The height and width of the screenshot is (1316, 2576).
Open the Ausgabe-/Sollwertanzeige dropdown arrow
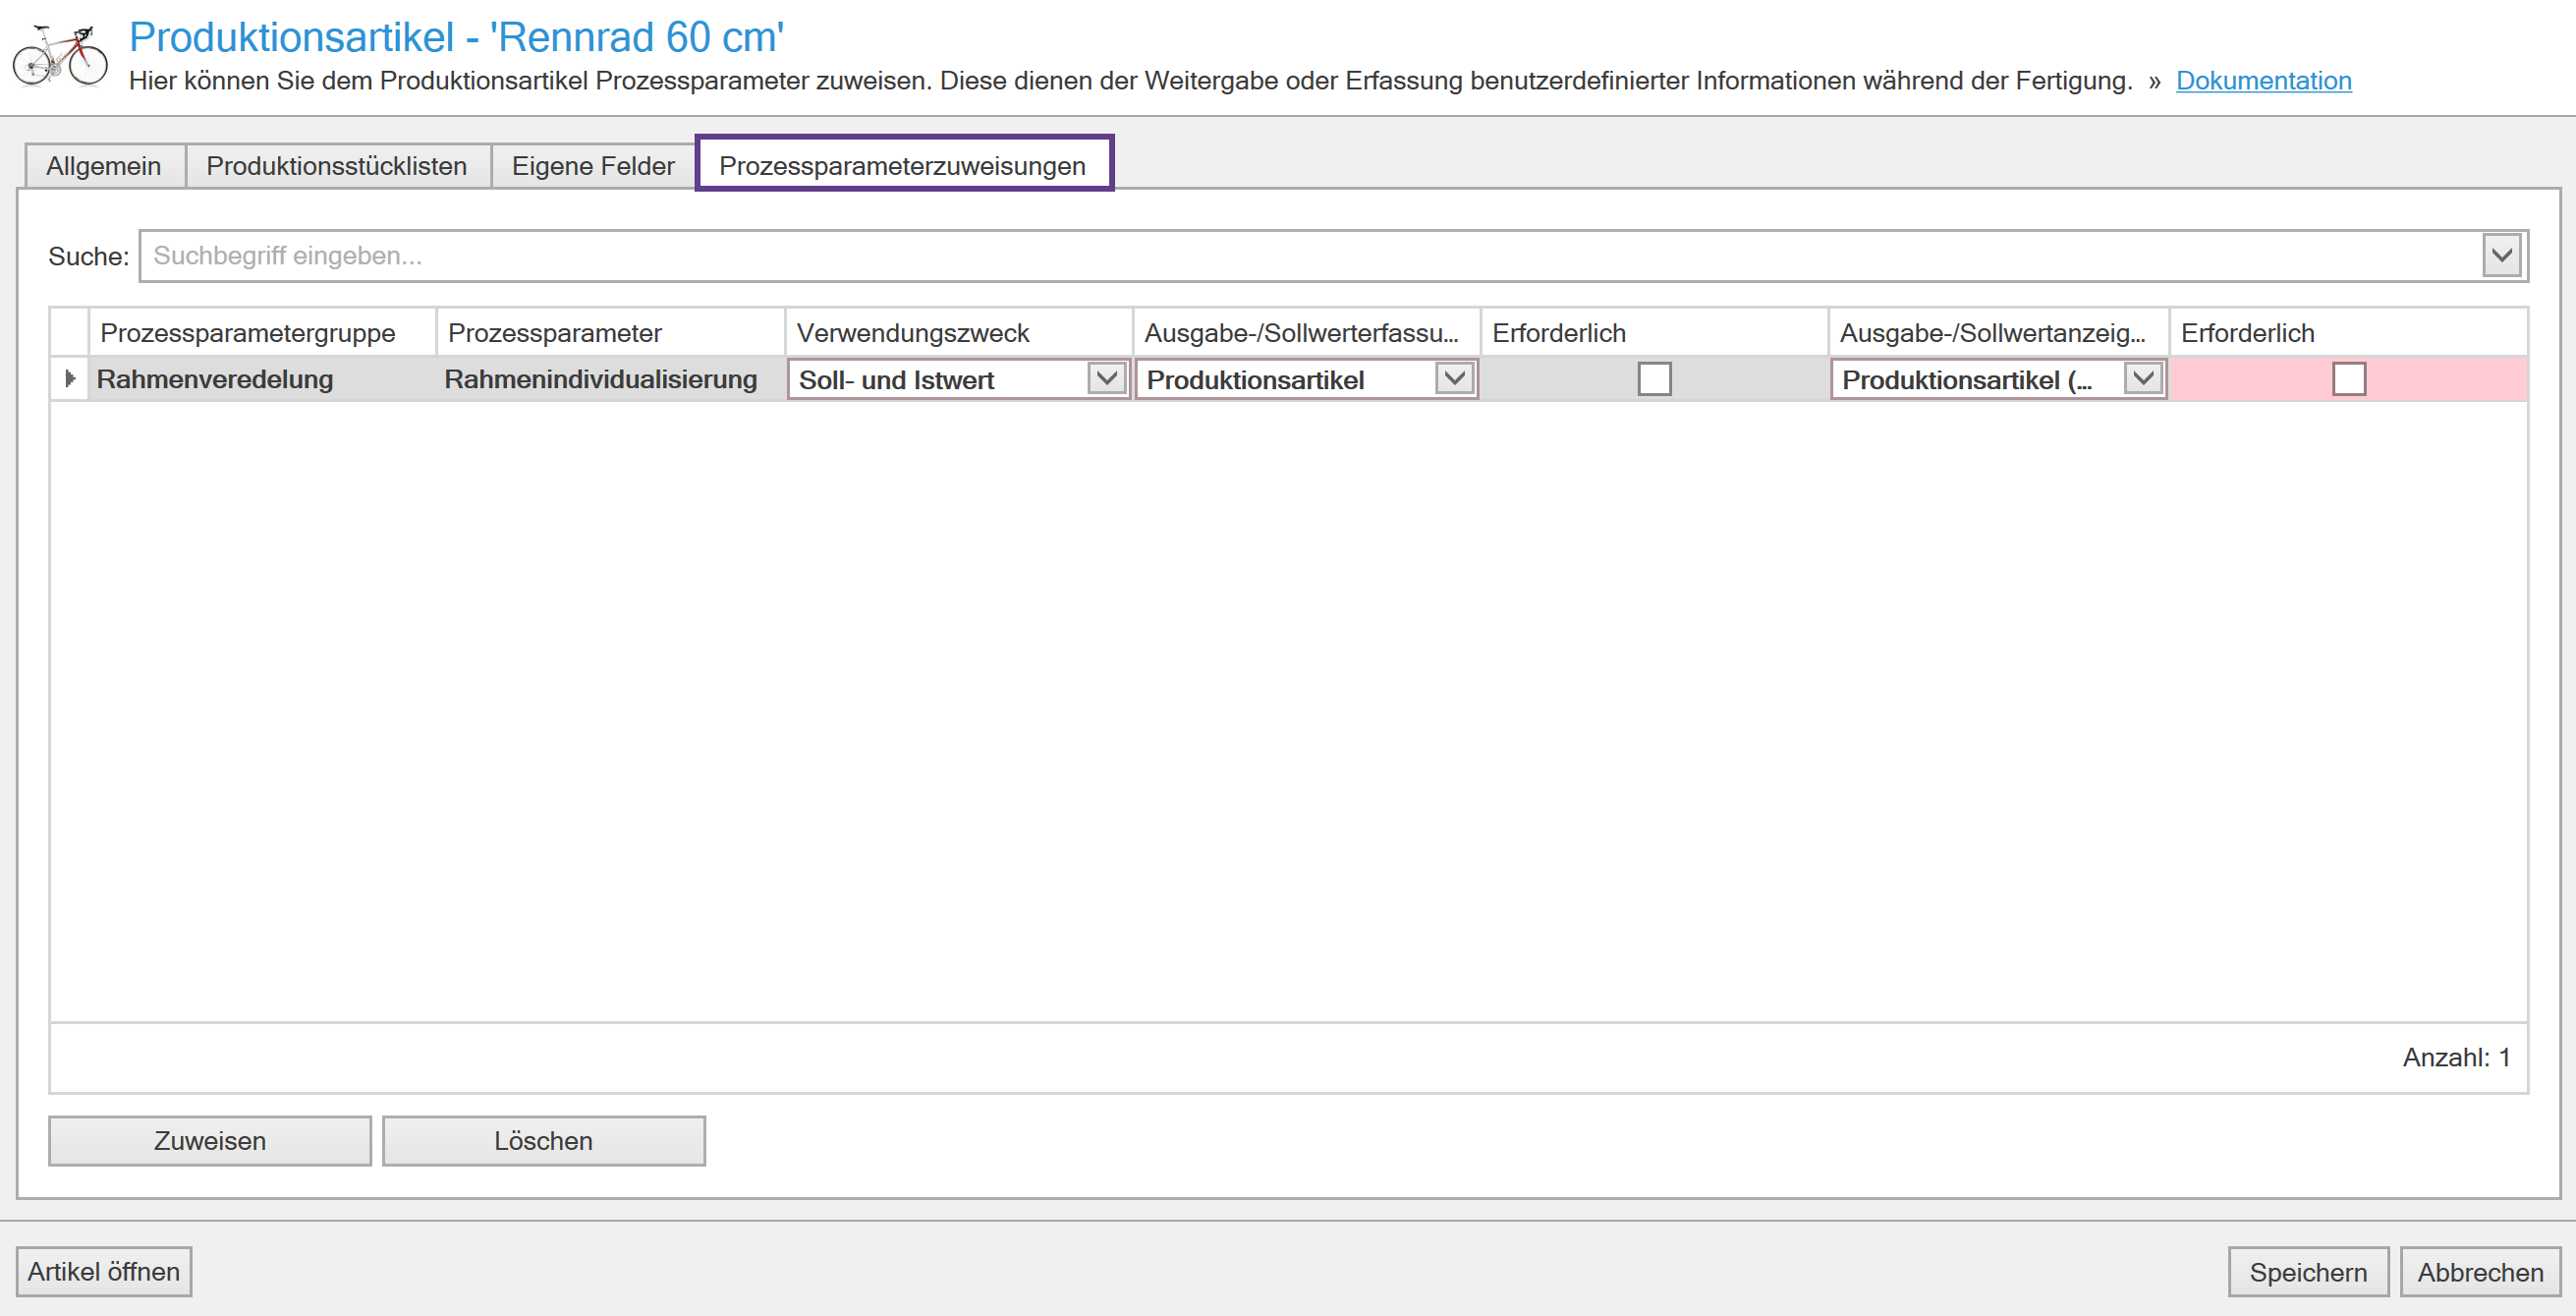pos(2142,379)
